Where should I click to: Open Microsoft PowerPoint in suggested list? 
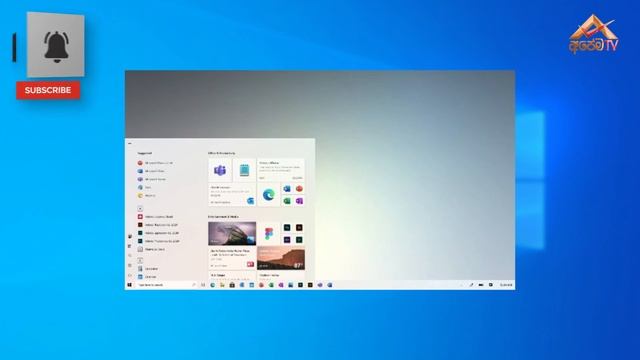(156, 163)
